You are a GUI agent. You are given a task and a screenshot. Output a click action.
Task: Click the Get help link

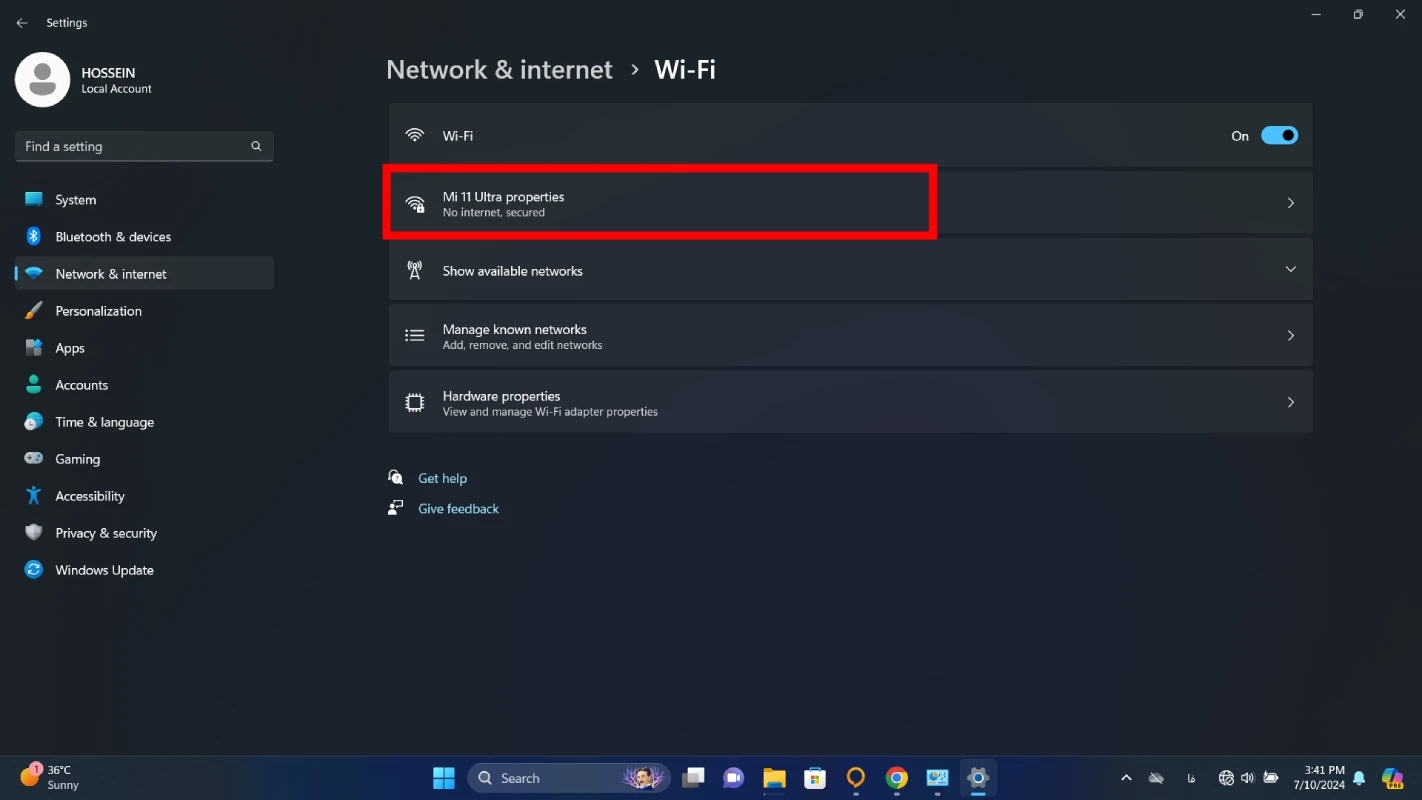(x=442, y=478)
